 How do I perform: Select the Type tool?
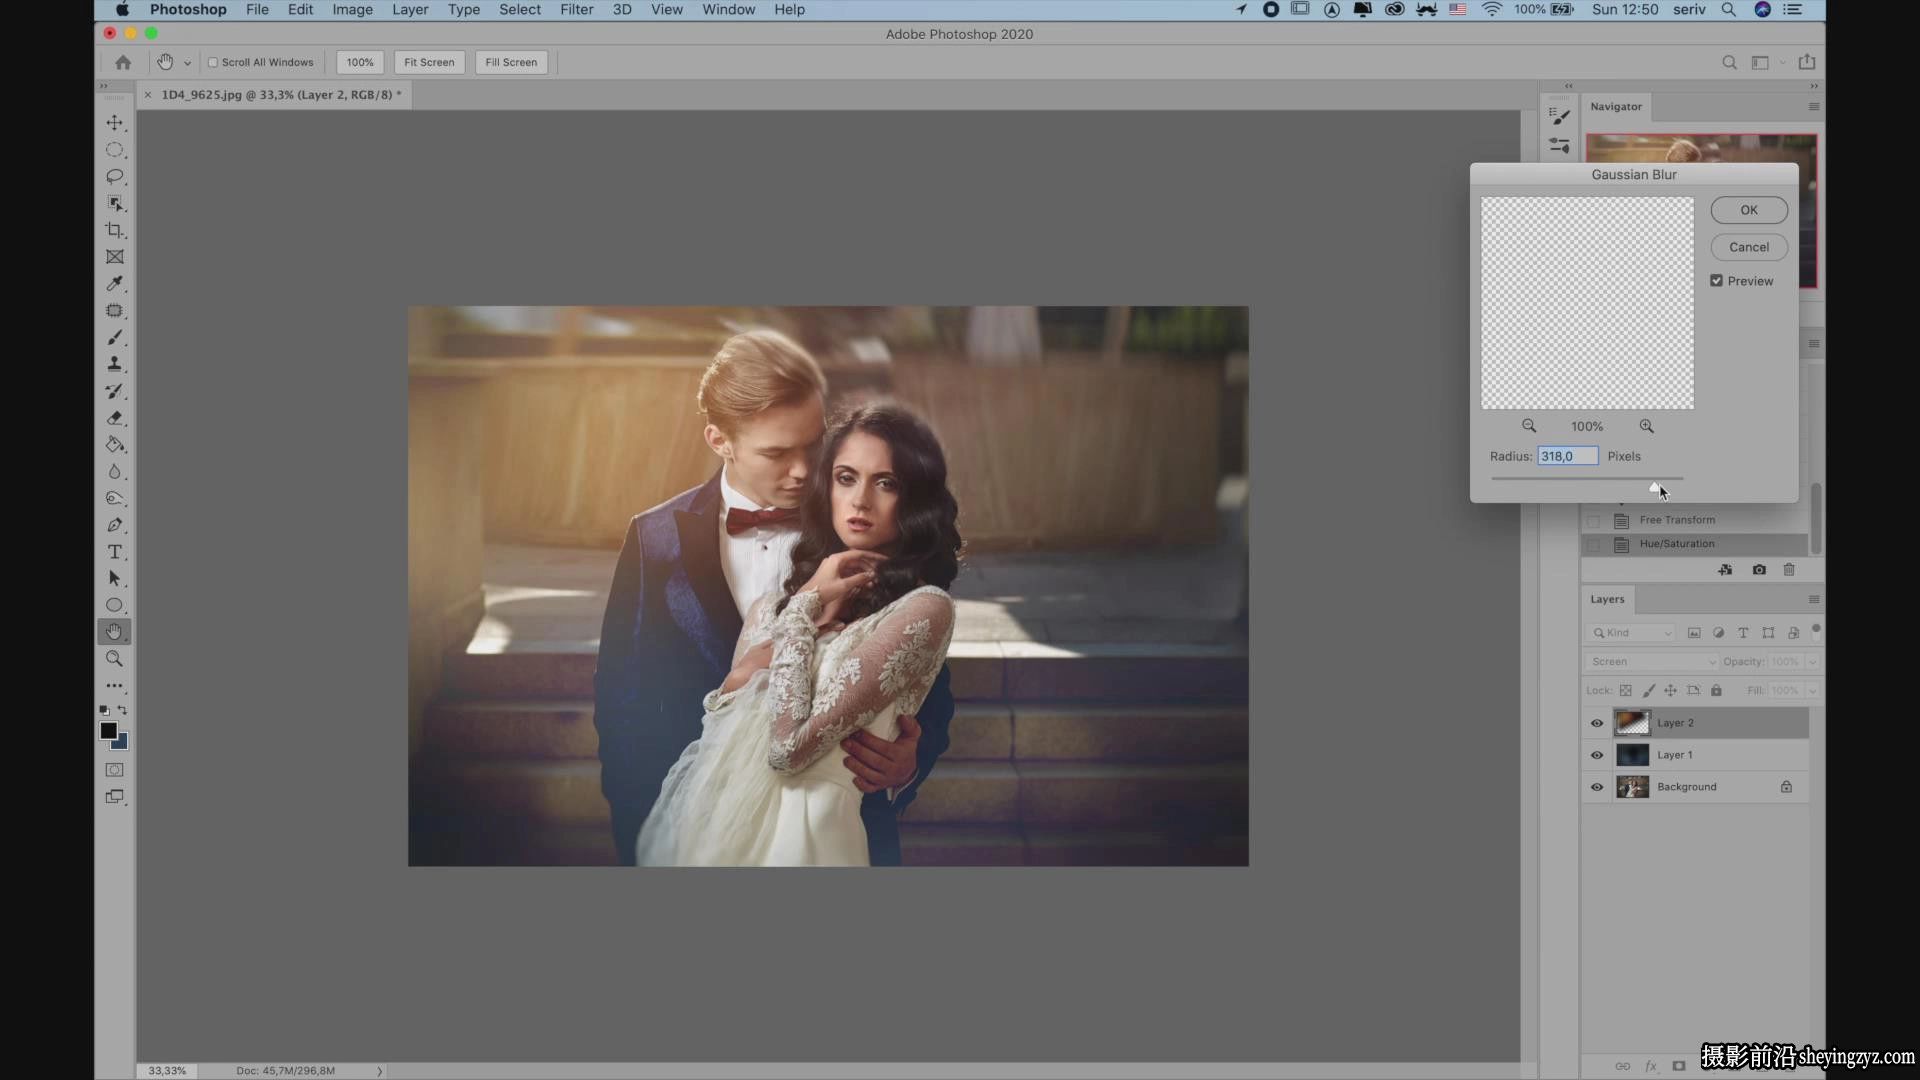pos(115,552)
